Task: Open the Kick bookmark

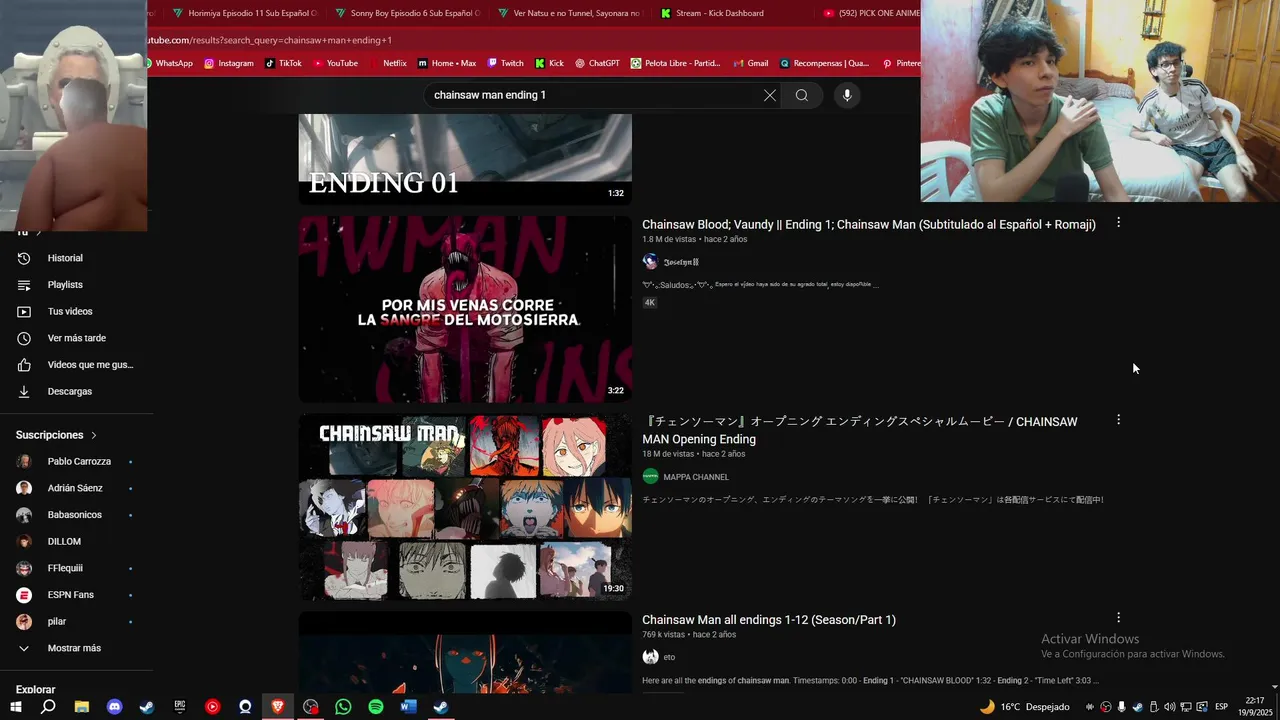Action: click(x=550, y=63)
